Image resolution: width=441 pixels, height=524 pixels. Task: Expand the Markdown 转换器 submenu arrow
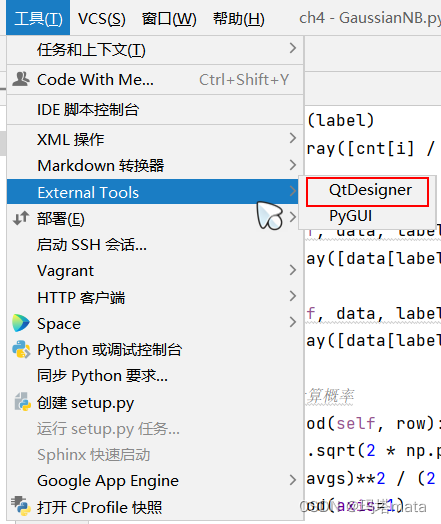click(293, 165)
